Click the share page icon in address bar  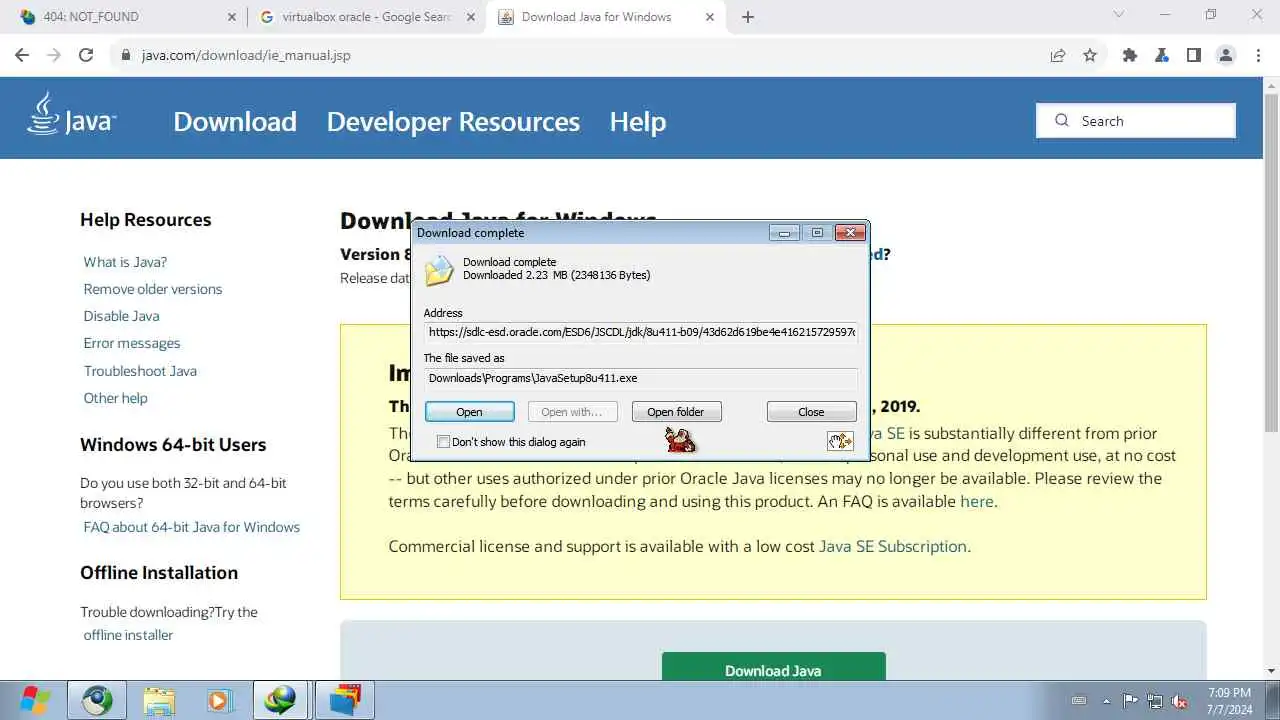tap(1058, 55)
